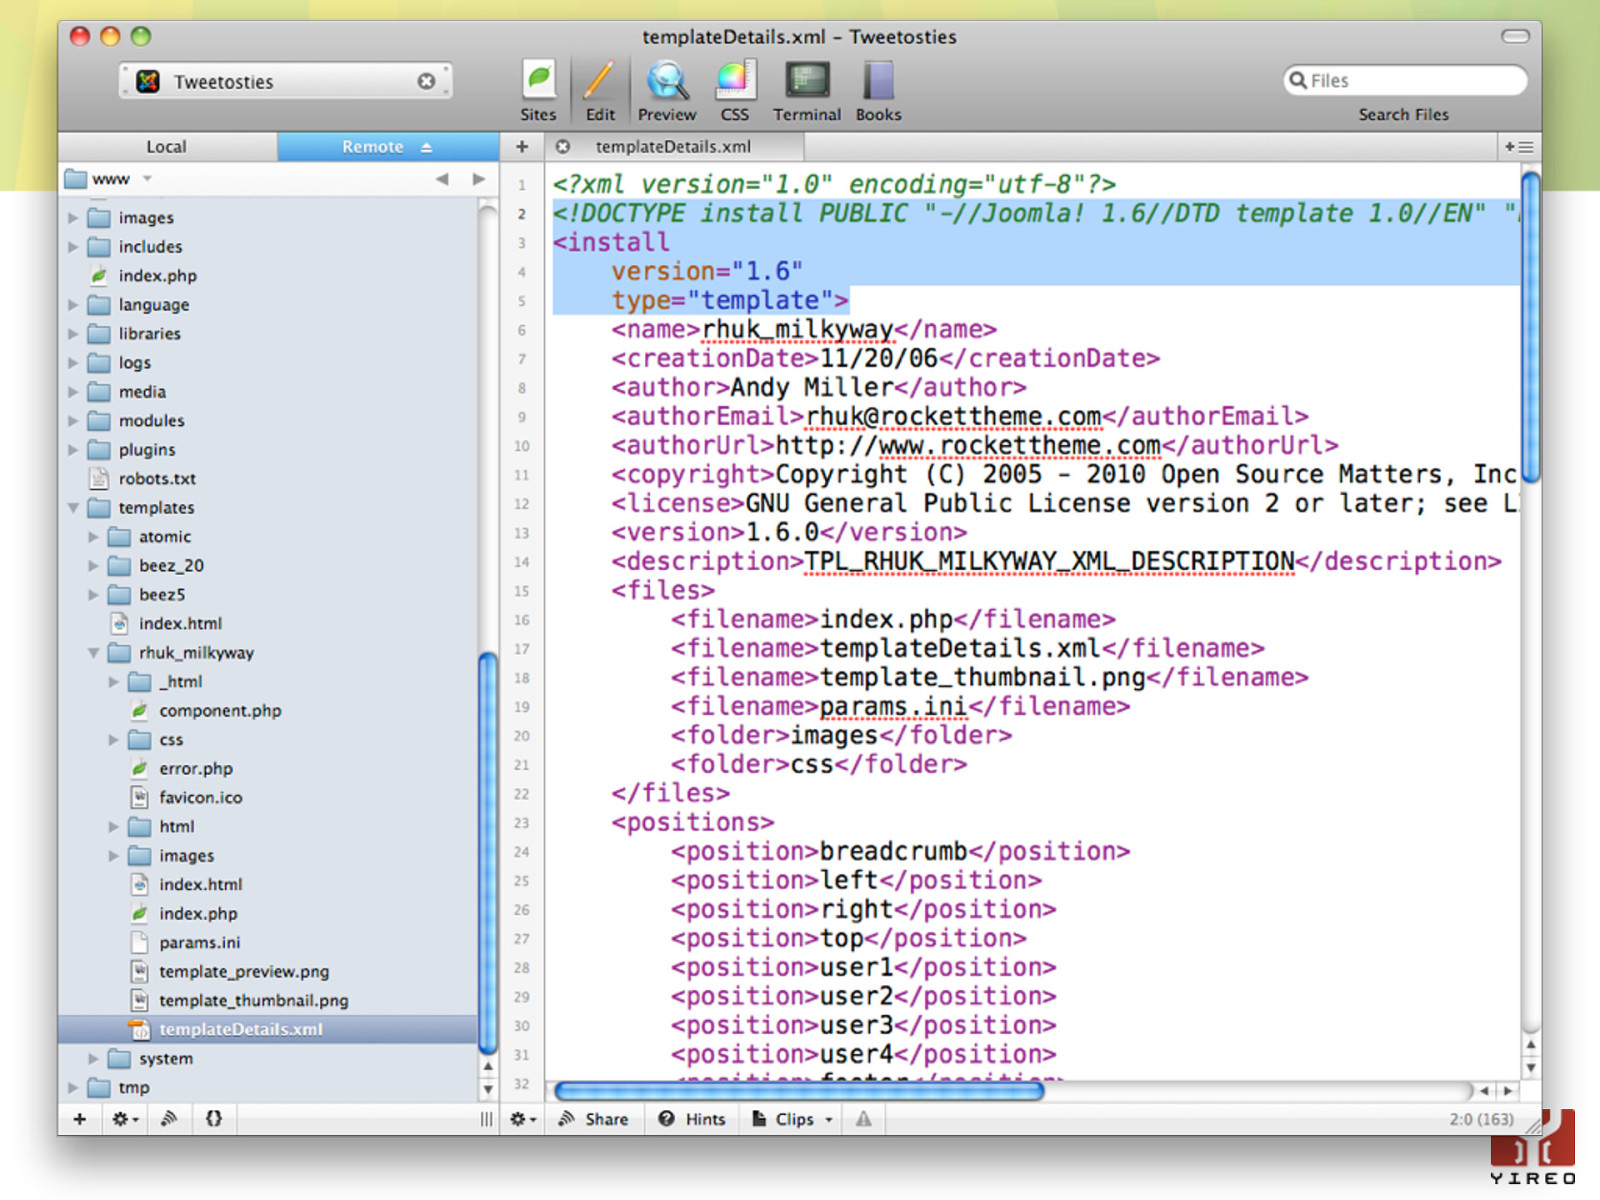
Task: Click the Share button
Action: click(594, 1119)
